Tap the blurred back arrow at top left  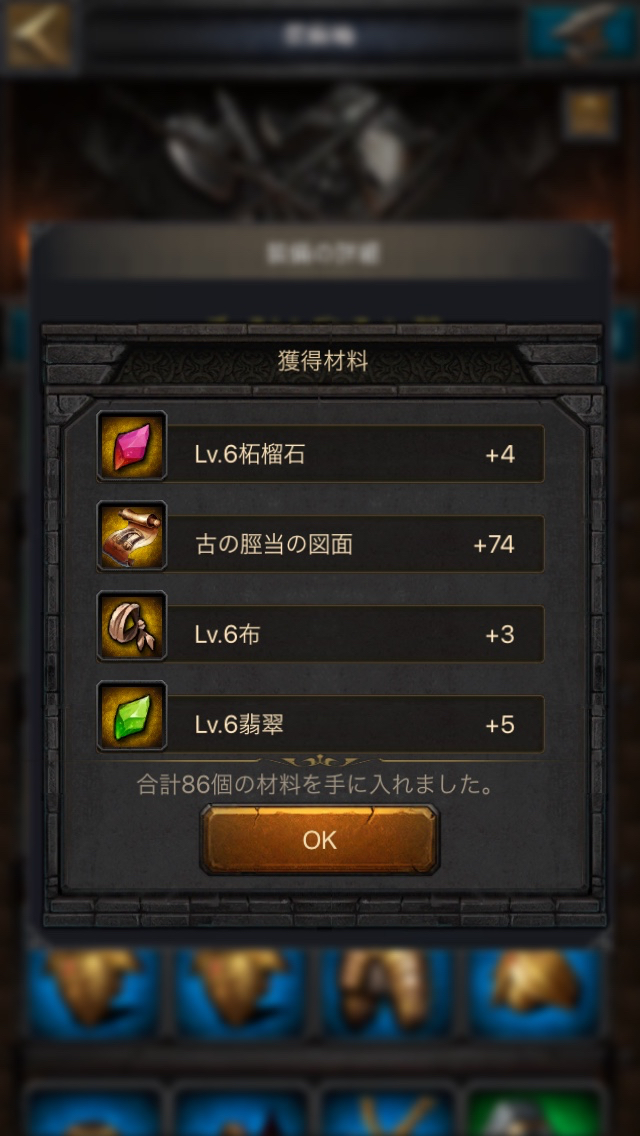[39, 34]
